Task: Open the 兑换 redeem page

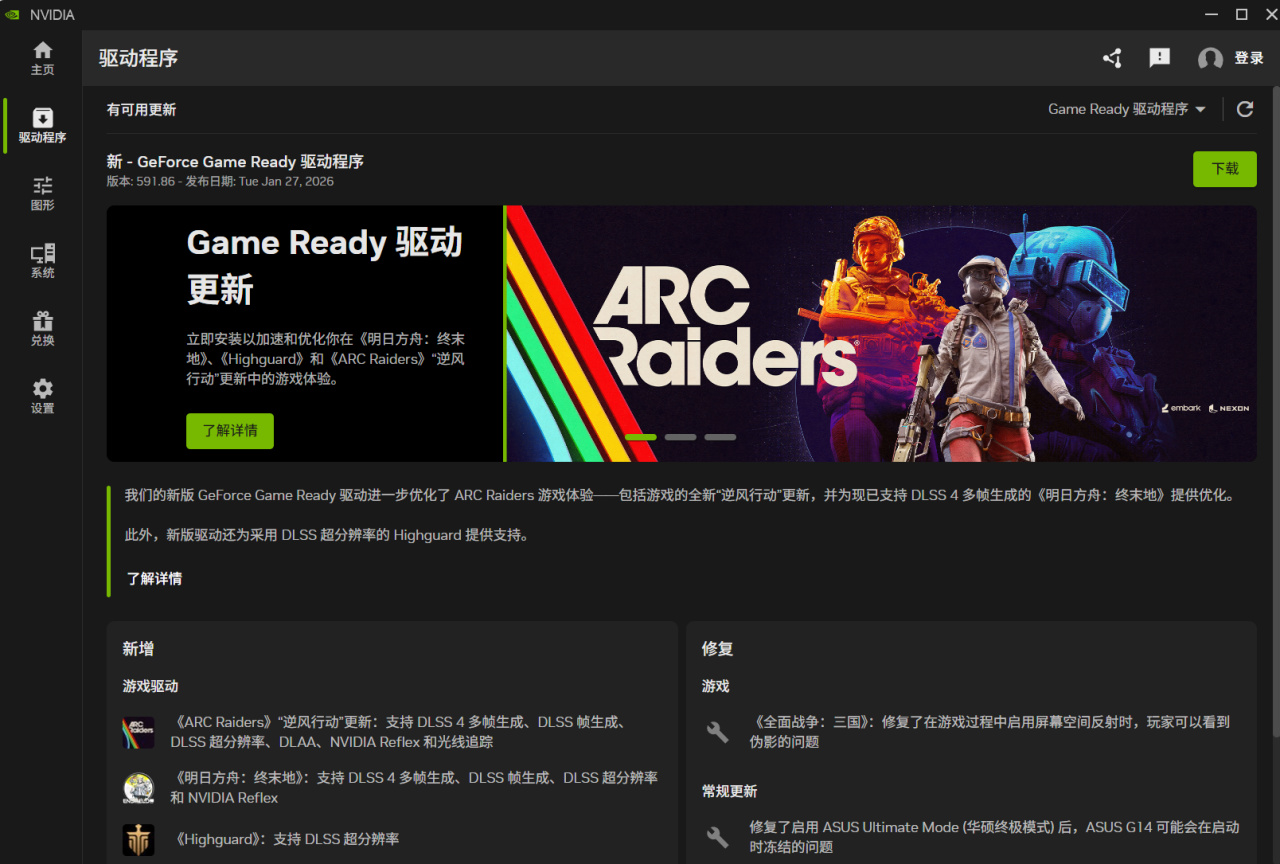Action: pos(42,329)
